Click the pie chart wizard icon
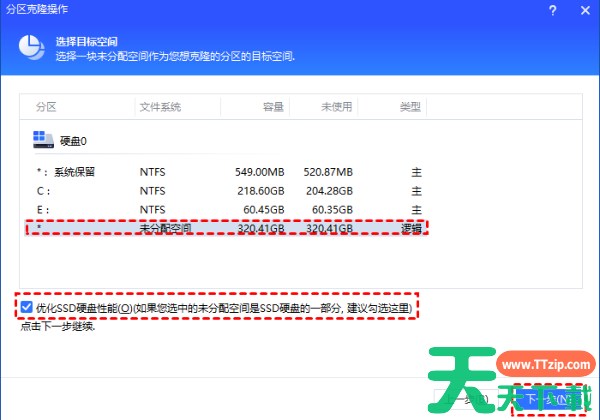Image resolution: width=600 pixels, height=420 pixels. click(32, 47)
